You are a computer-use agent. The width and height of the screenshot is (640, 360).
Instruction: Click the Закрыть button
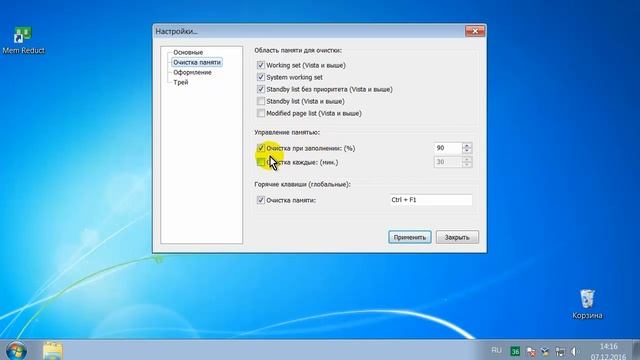(x=457, y=237)
